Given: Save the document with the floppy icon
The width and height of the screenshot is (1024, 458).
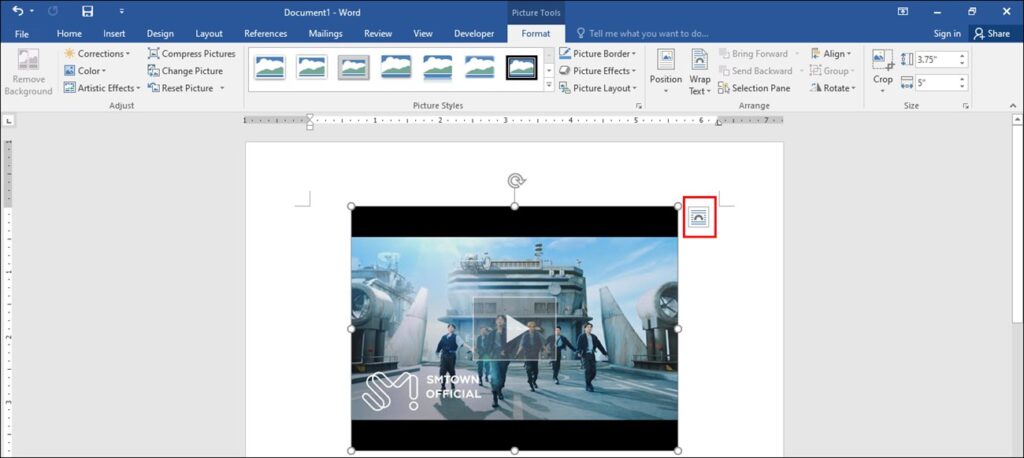Looking at the screenshot, I should point(88,11).
